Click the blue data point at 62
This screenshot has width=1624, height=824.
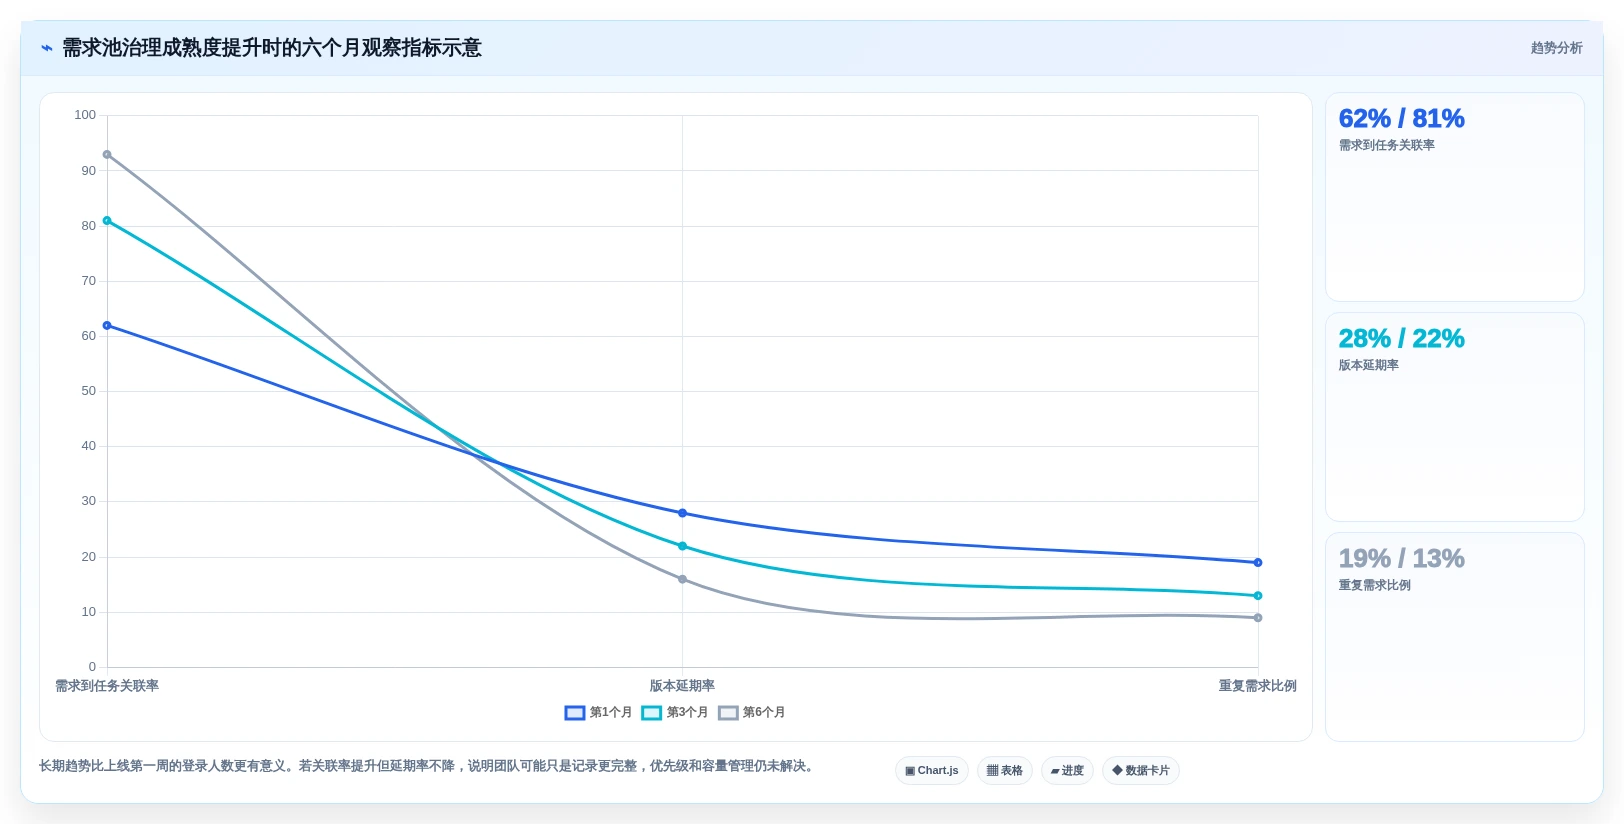(107, 326)
